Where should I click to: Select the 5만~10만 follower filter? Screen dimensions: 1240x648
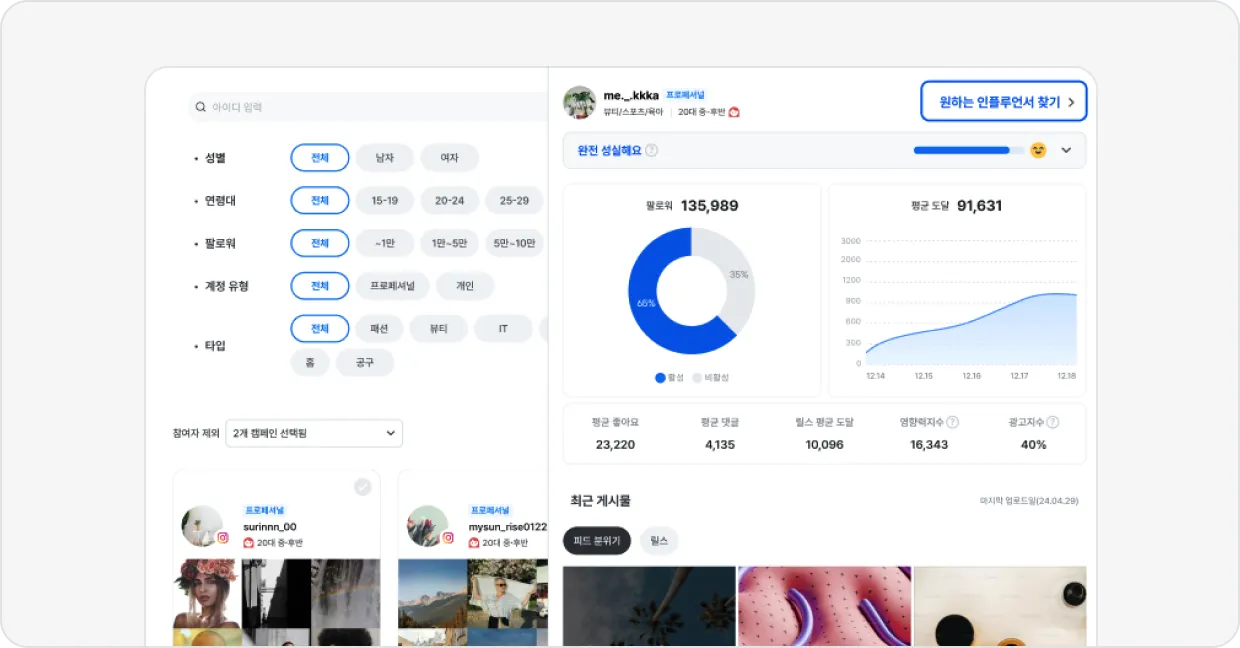tap(515, 243)
